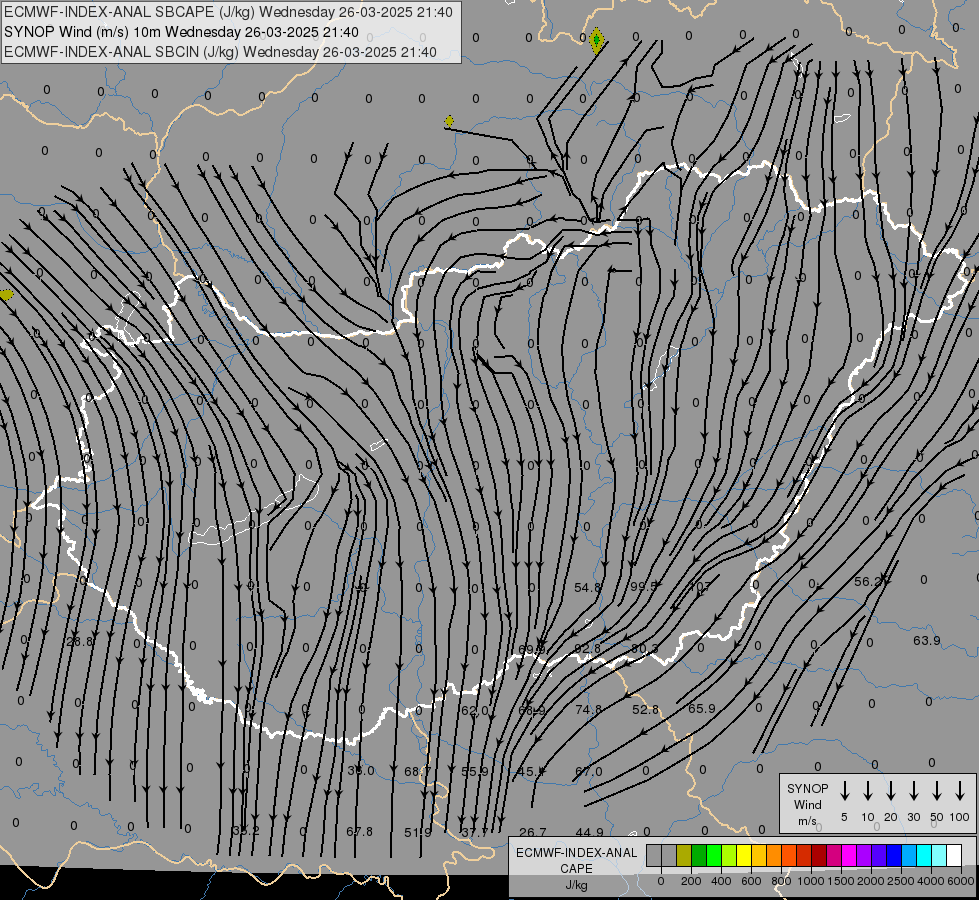This screenshot has width=979, height=900.
Task: Click the 51.9 CAPE value on map
Action: coord(418,833)
